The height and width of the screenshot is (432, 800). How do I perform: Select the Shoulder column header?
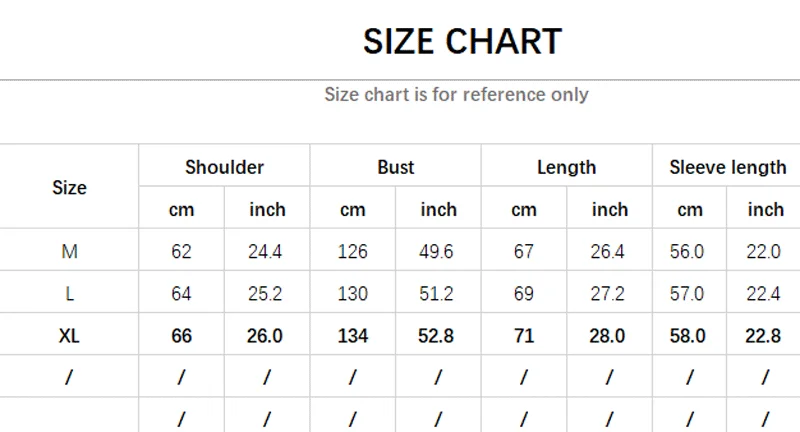(x=224, y=167)
